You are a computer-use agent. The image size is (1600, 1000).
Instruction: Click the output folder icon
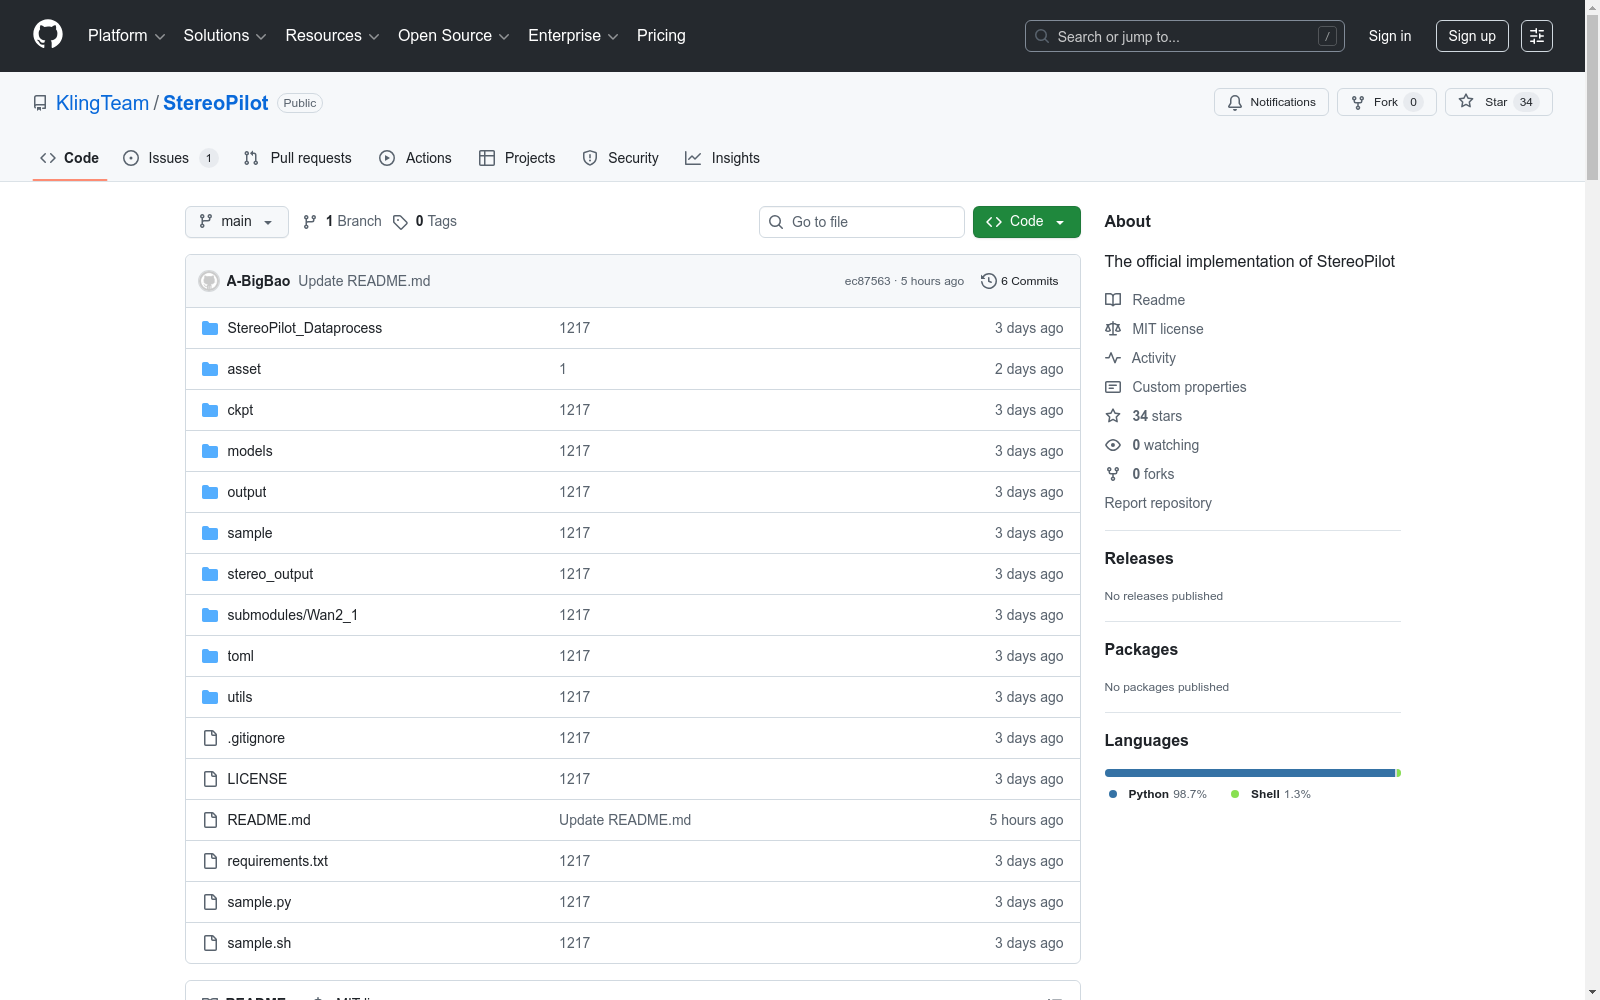[x=210, y=492]
